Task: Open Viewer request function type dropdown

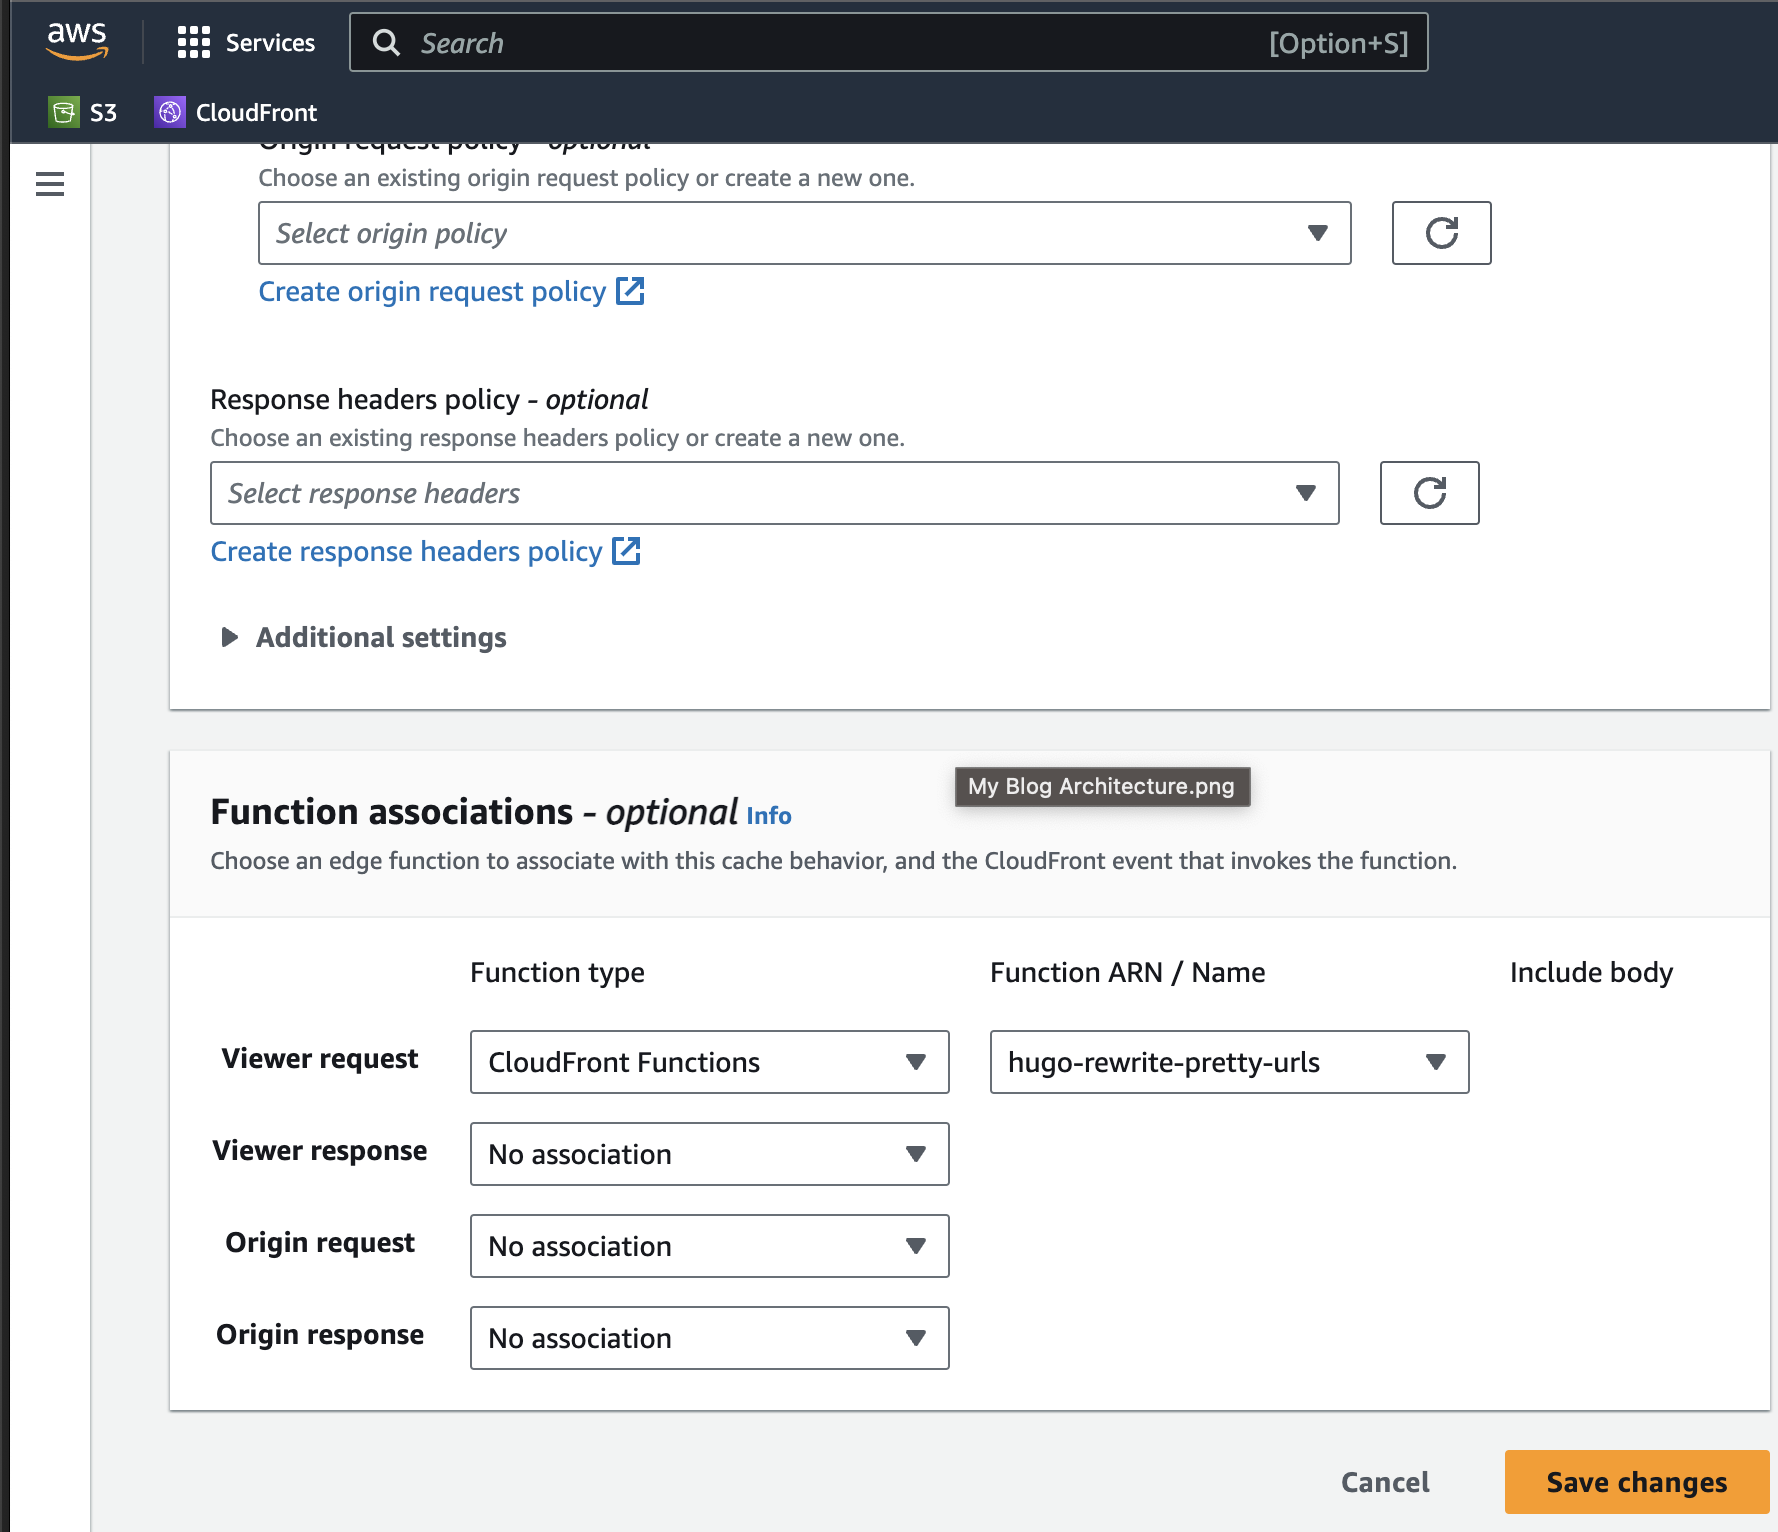Action: pos(709,1062)
